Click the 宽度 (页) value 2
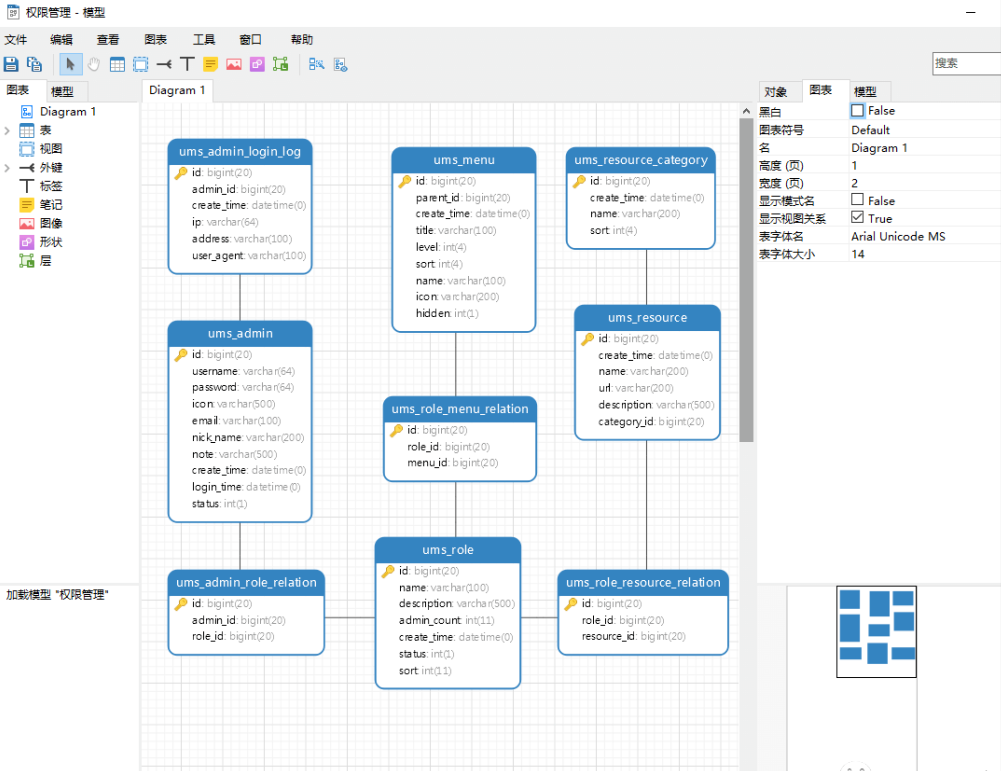 [x=854, y=183]
